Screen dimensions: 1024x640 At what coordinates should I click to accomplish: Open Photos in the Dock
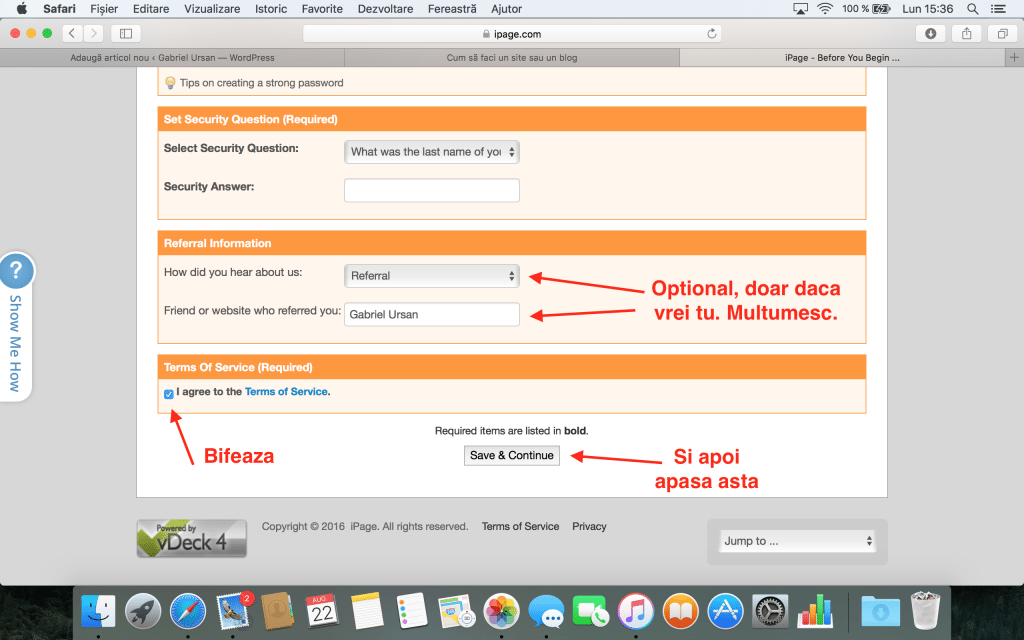point(501,612)
